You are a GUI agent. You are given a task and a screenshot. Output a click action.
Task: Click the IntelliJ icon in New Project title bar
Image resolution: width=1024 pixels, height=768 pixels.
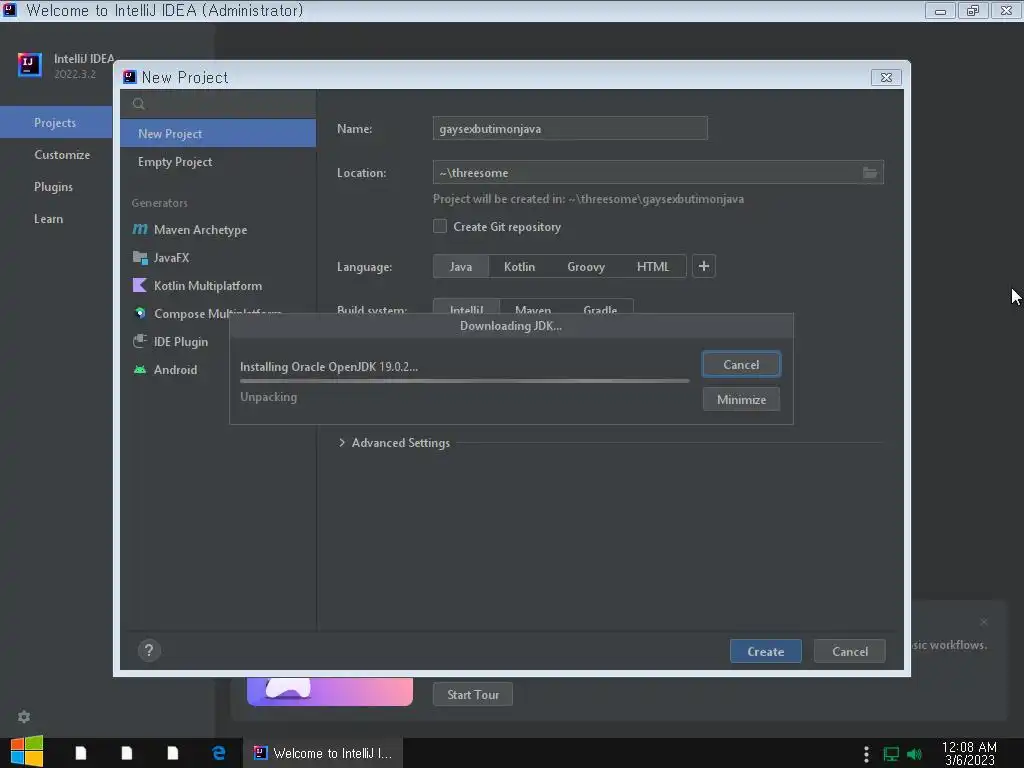coord(130,77)
